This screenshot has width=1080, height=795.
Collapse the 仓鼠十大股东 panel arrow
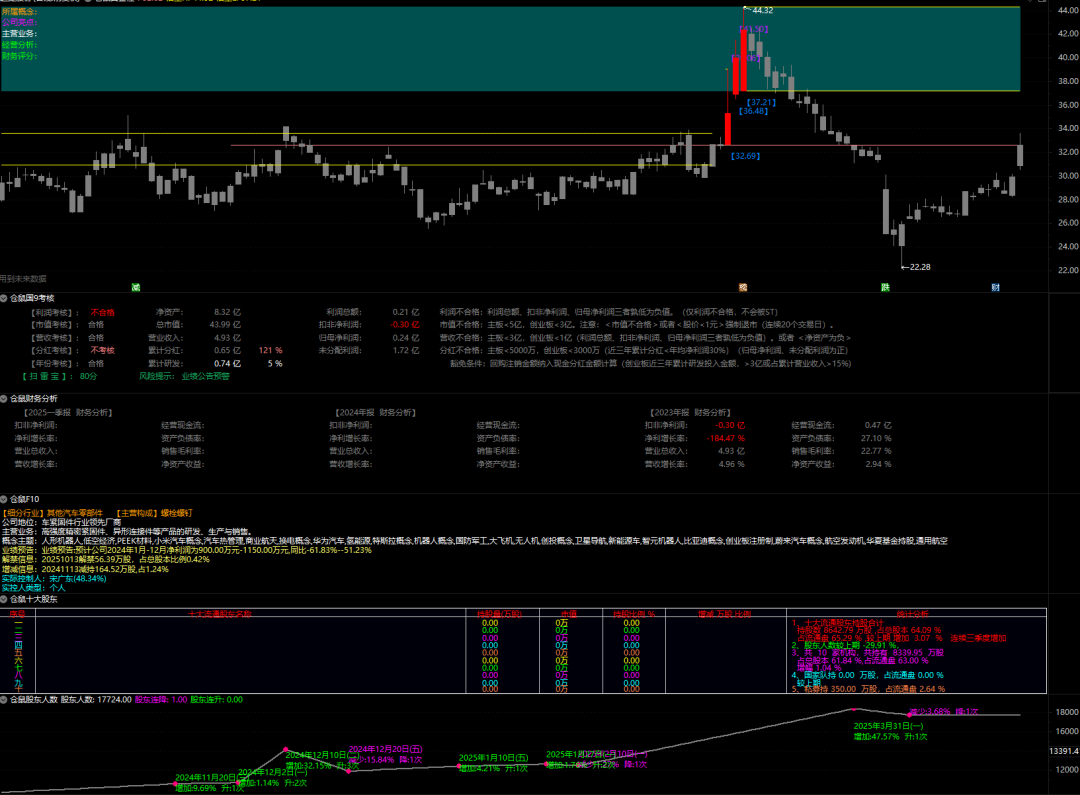3,599
